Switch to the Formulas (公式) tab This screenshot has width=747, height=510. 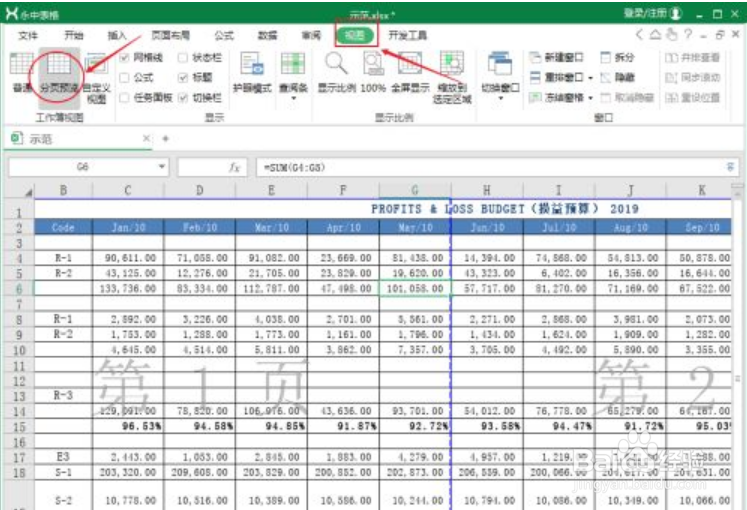224,35
